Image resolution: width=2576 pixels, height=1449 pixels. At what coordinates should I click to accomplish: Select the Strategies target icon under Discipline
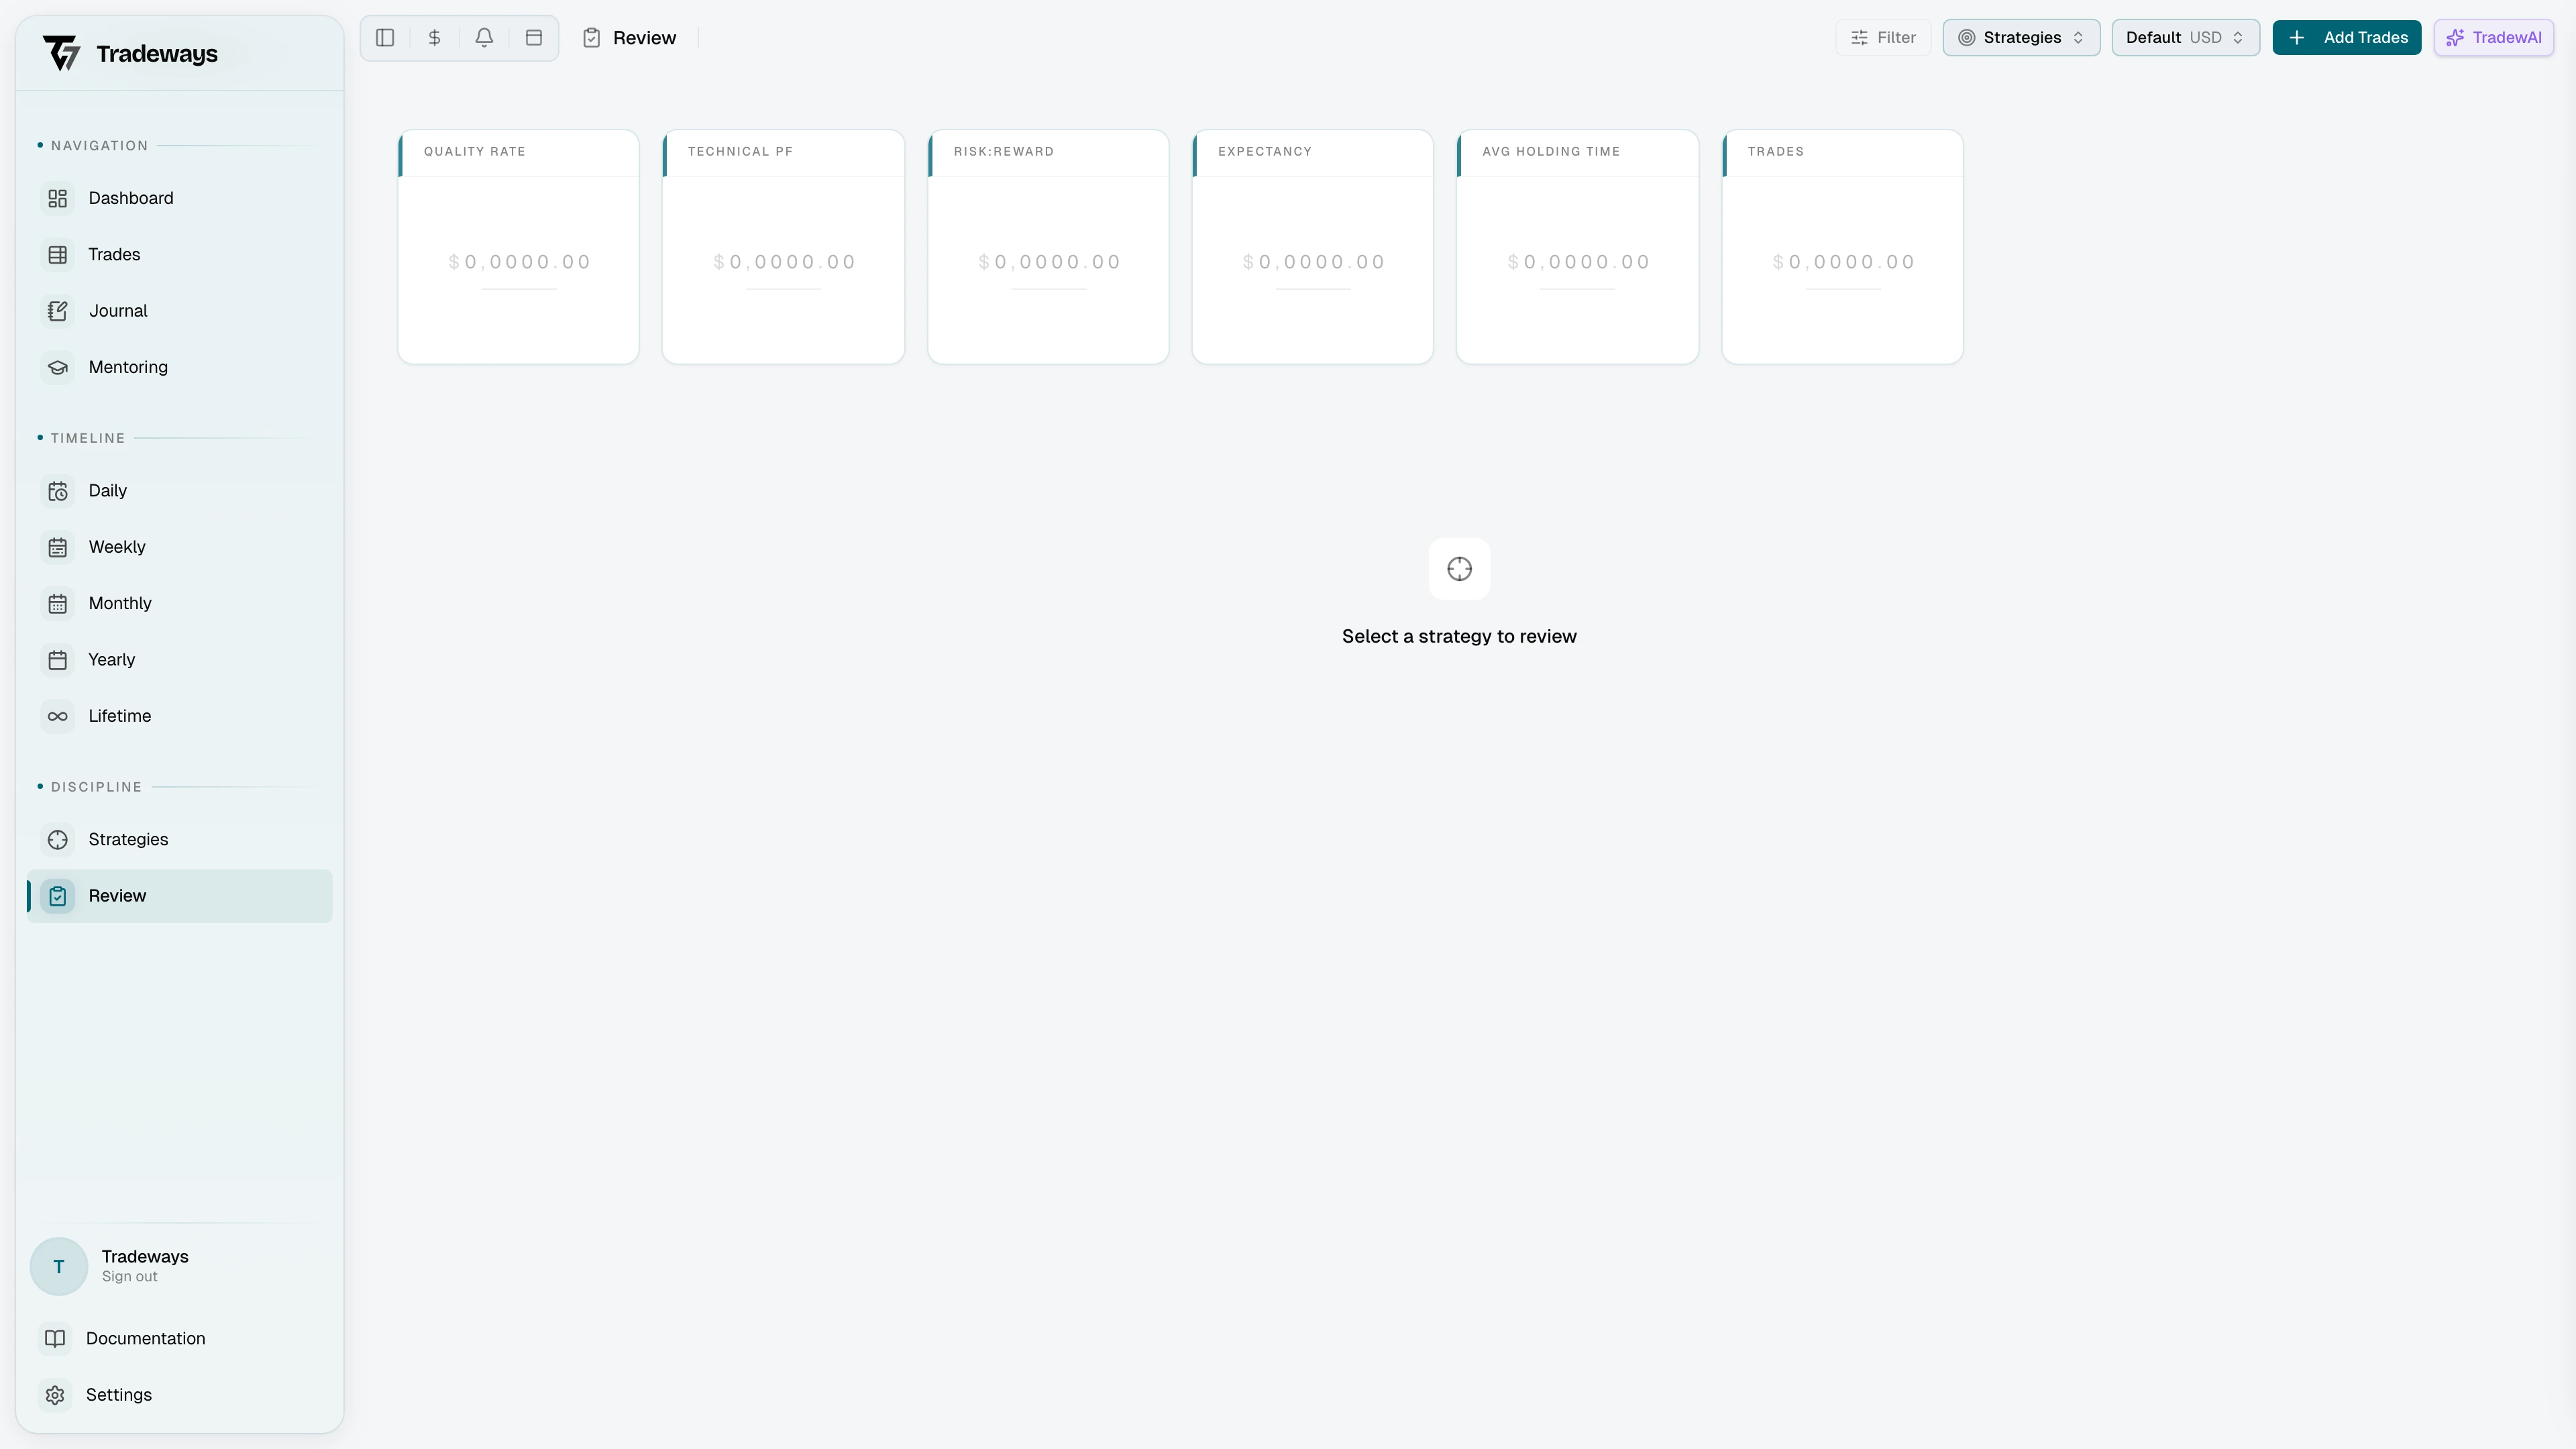57,839
